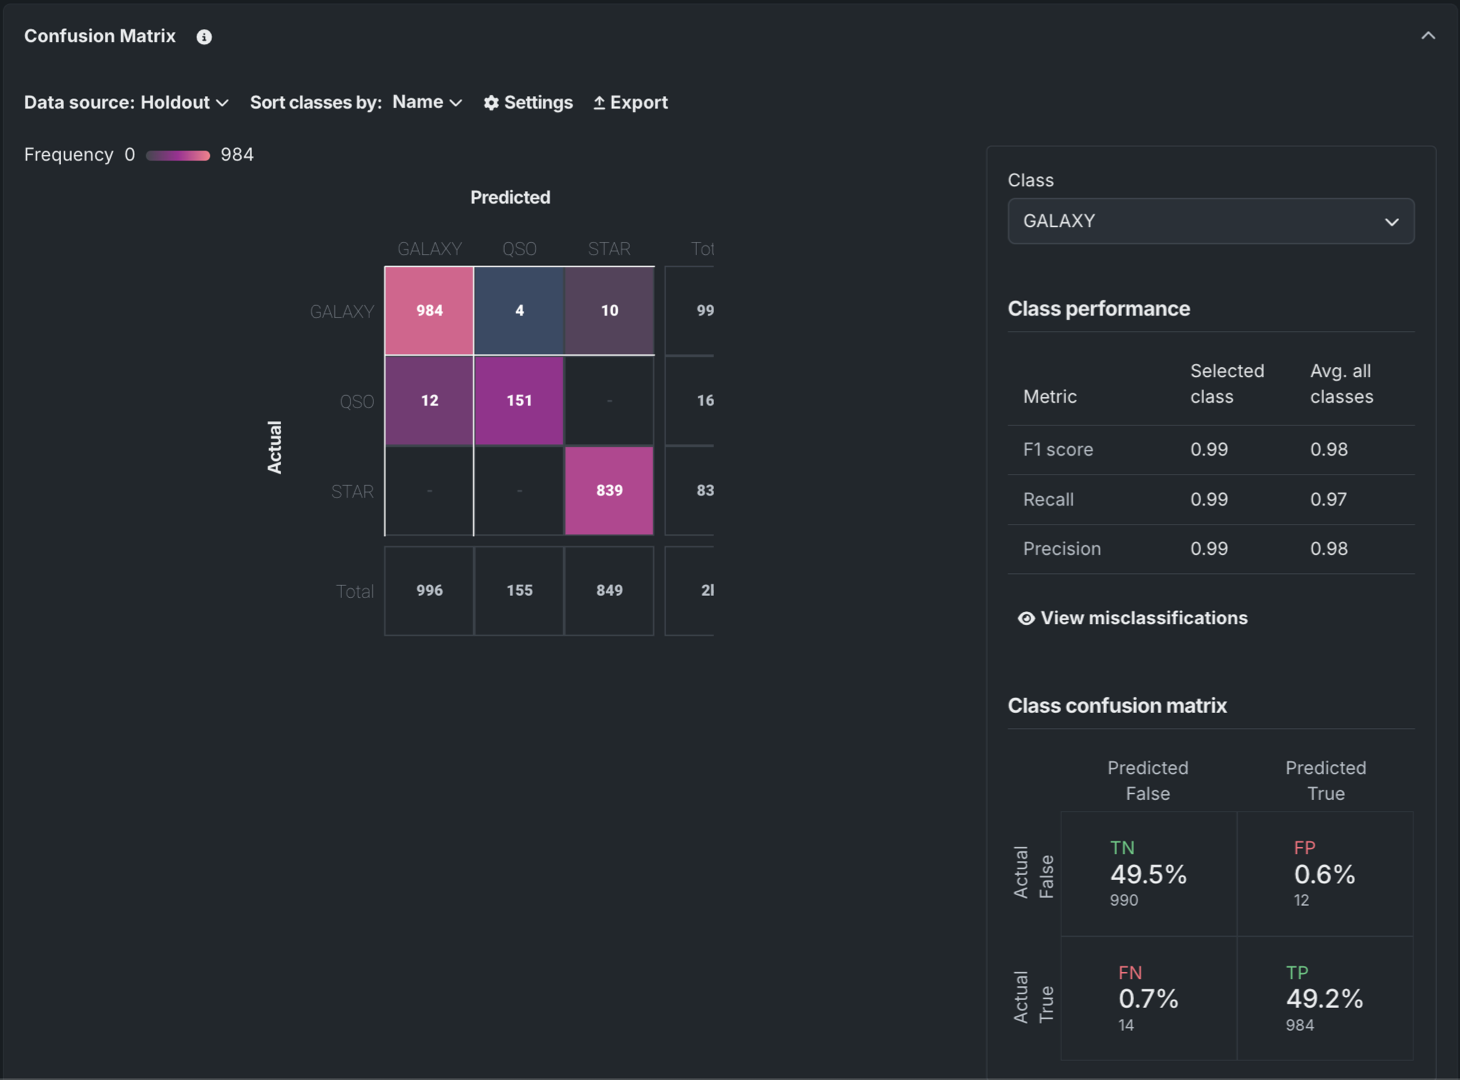Open the Sort classes by Name dropdown
This screenshot has width=1460, height=1080.
[x=426, y=103]
